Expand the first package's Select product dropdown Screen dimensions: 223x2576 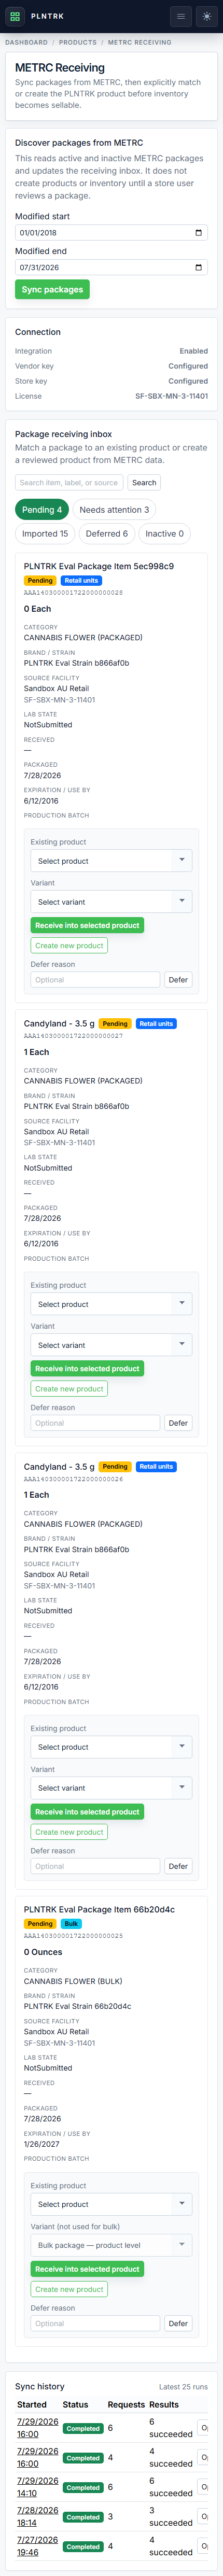click(111, 861)
